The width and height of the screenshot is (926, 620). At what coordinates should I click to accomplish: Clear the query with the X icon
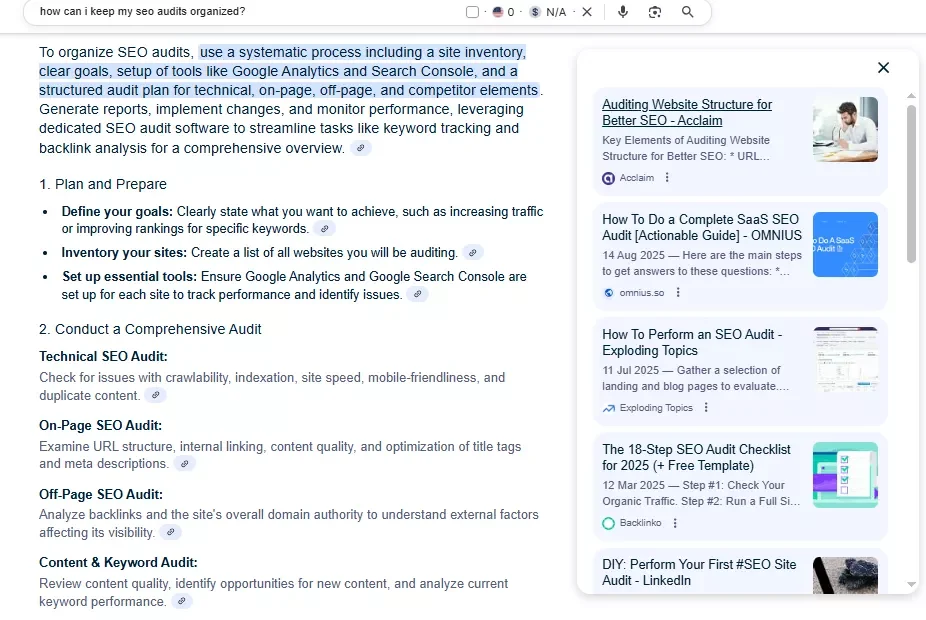587,13
